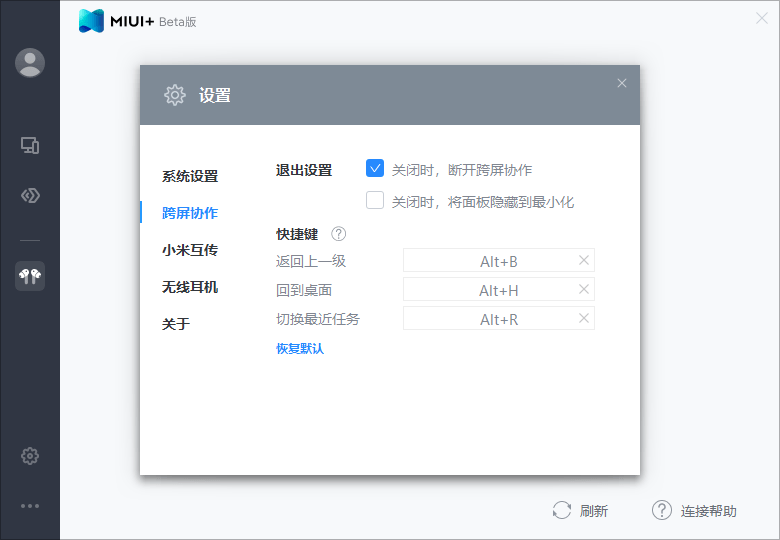Click the Mi Share transfer sidebar icon
The height and width of the screenshot is (540, 780).
coord(30,195)
